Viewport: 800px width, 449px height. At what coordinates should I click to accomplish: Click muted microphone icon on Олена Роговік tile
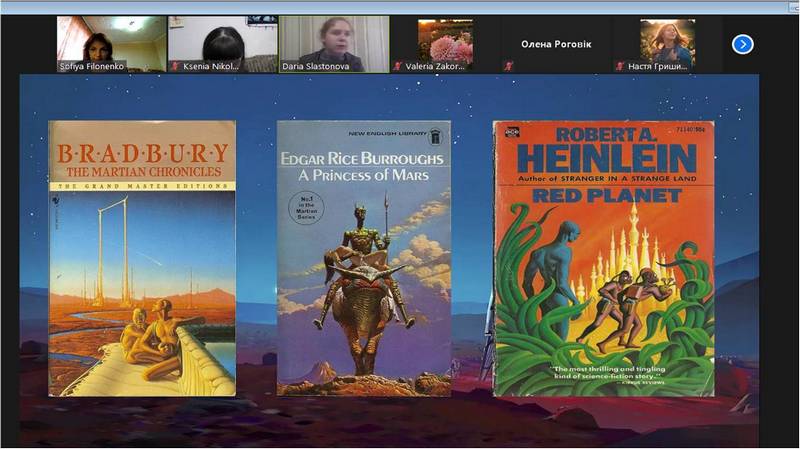pos(509,66)
